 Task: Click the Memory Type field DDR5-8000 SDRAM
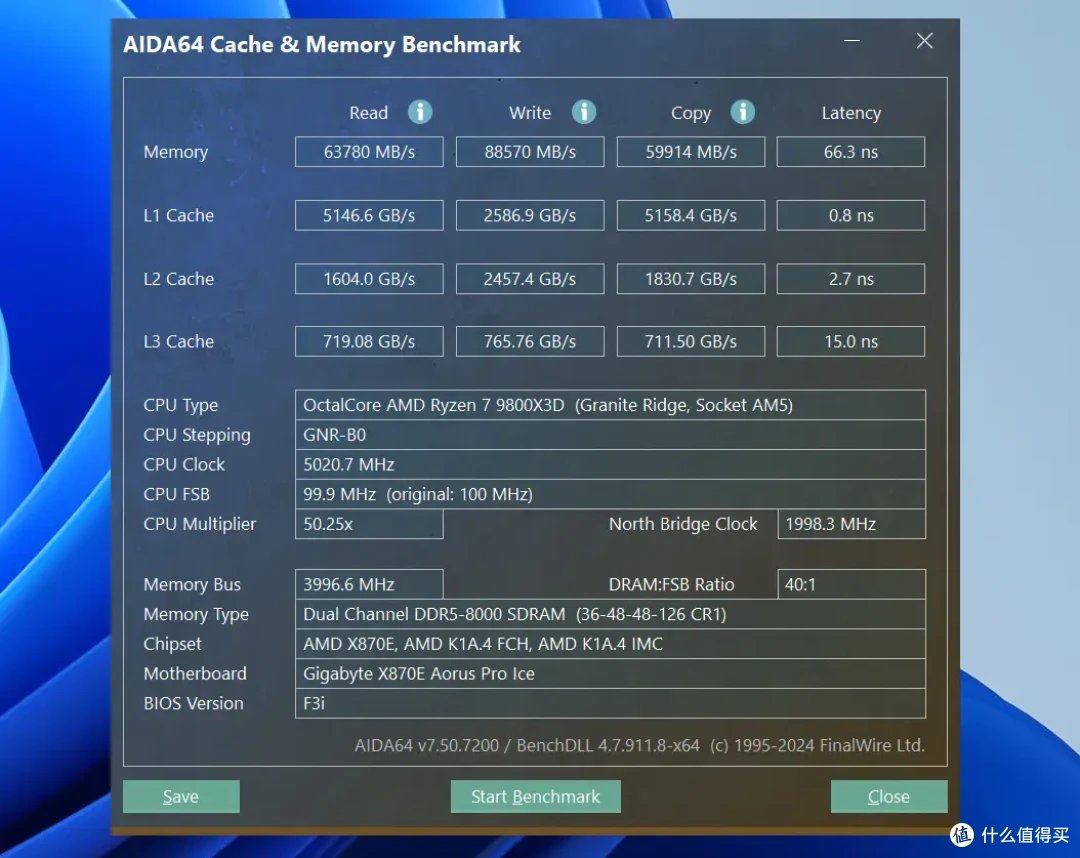click(x=610, y=614)
